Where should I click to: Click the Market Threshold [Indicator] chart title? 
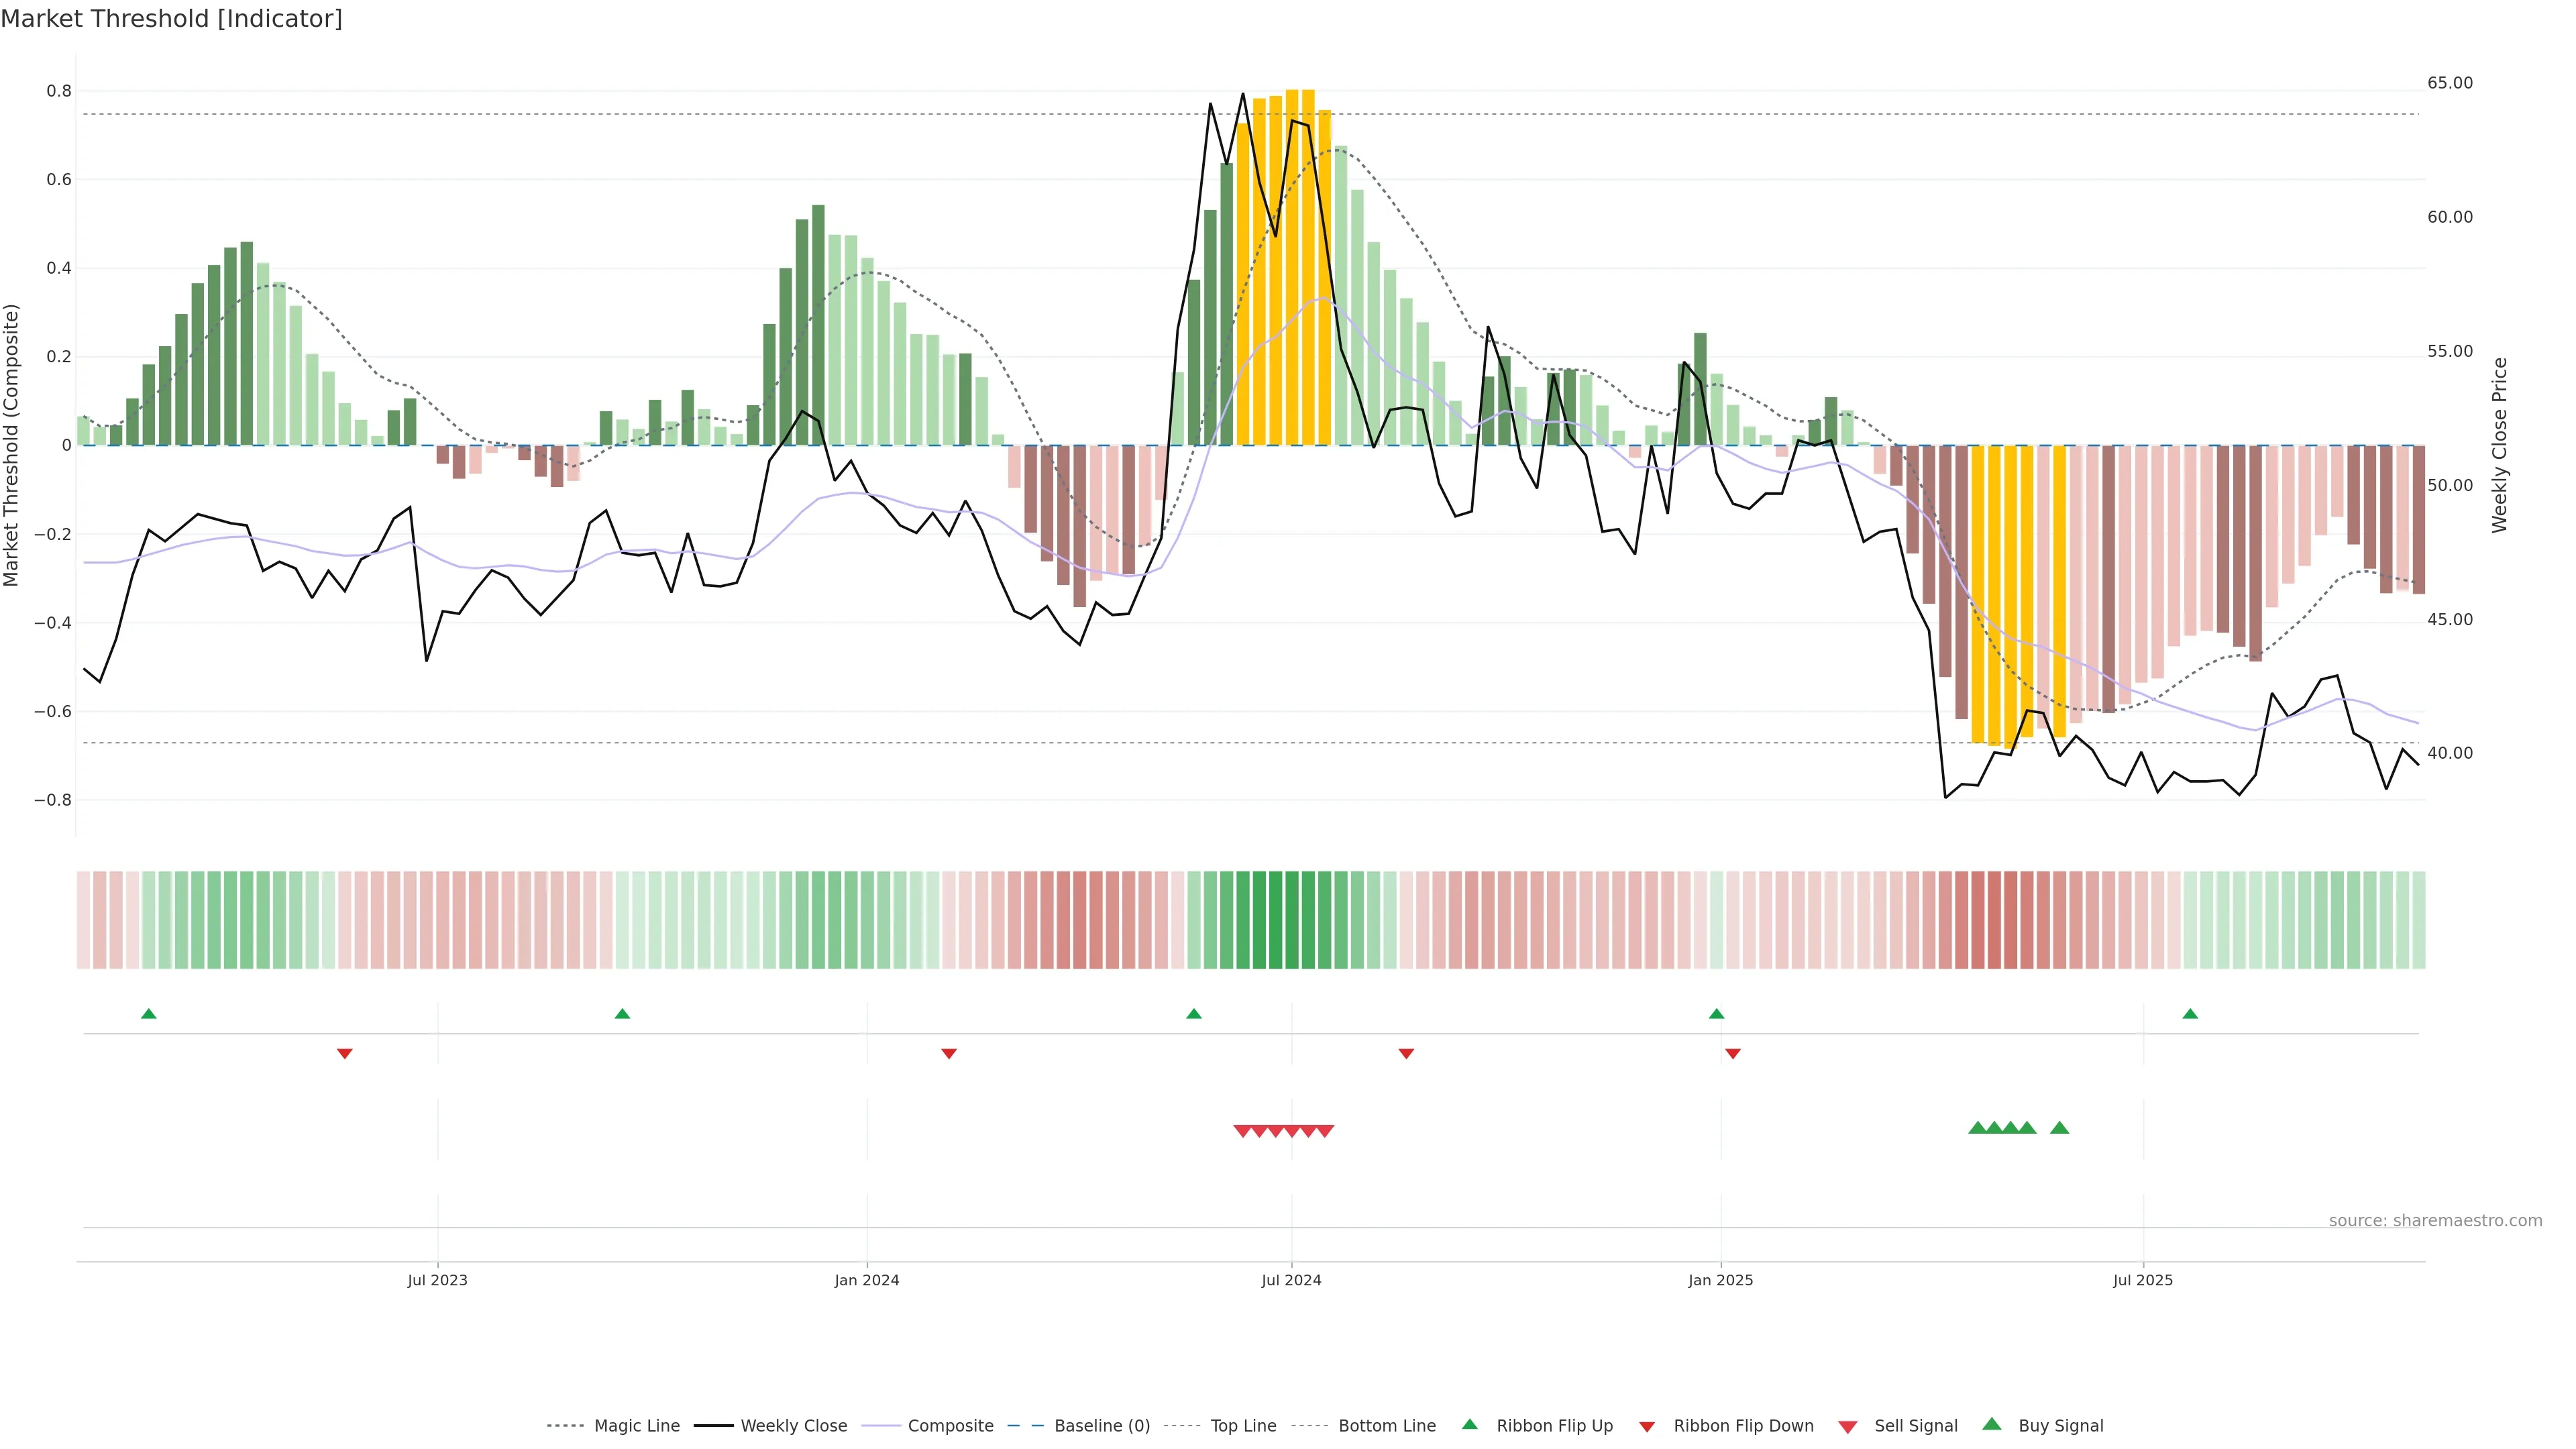tap(171, 19)
